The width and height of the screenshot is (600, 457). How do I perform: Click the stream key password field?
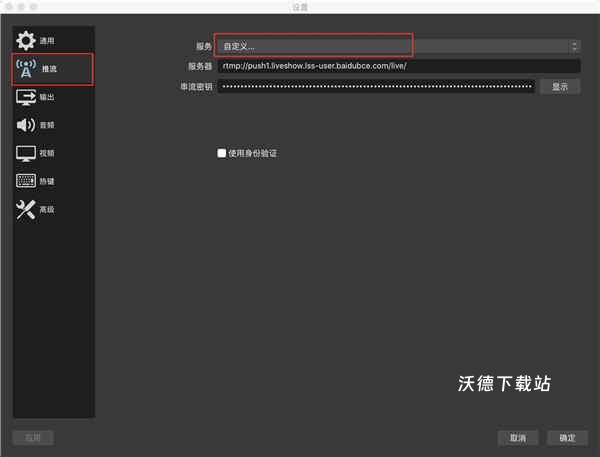(x=377, y=87)
